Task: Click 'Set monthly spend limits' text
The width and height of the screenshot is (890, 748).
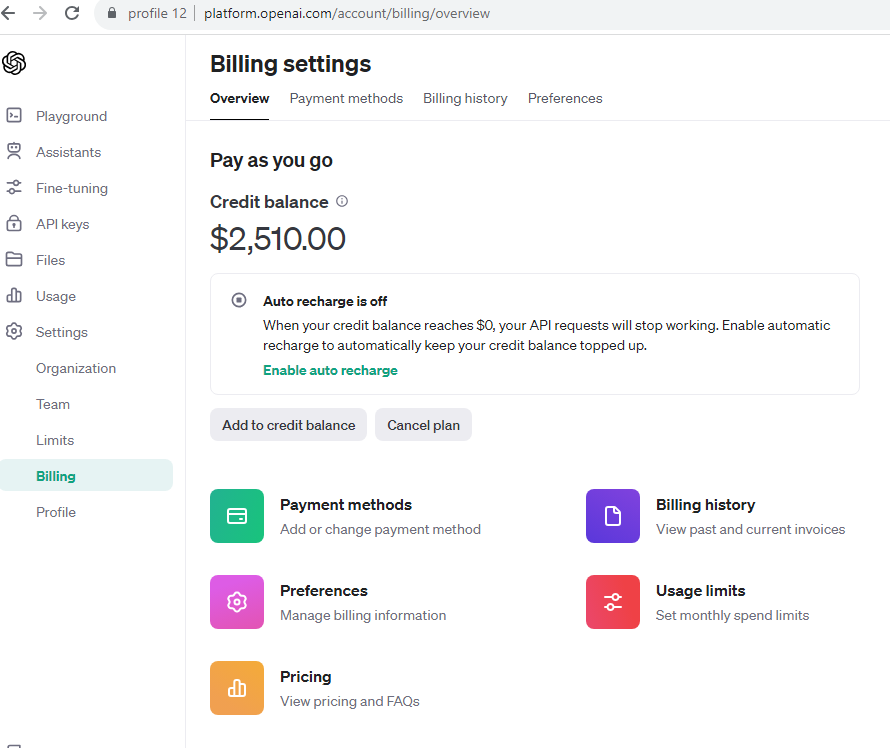Action: click(x=732, y=615)
